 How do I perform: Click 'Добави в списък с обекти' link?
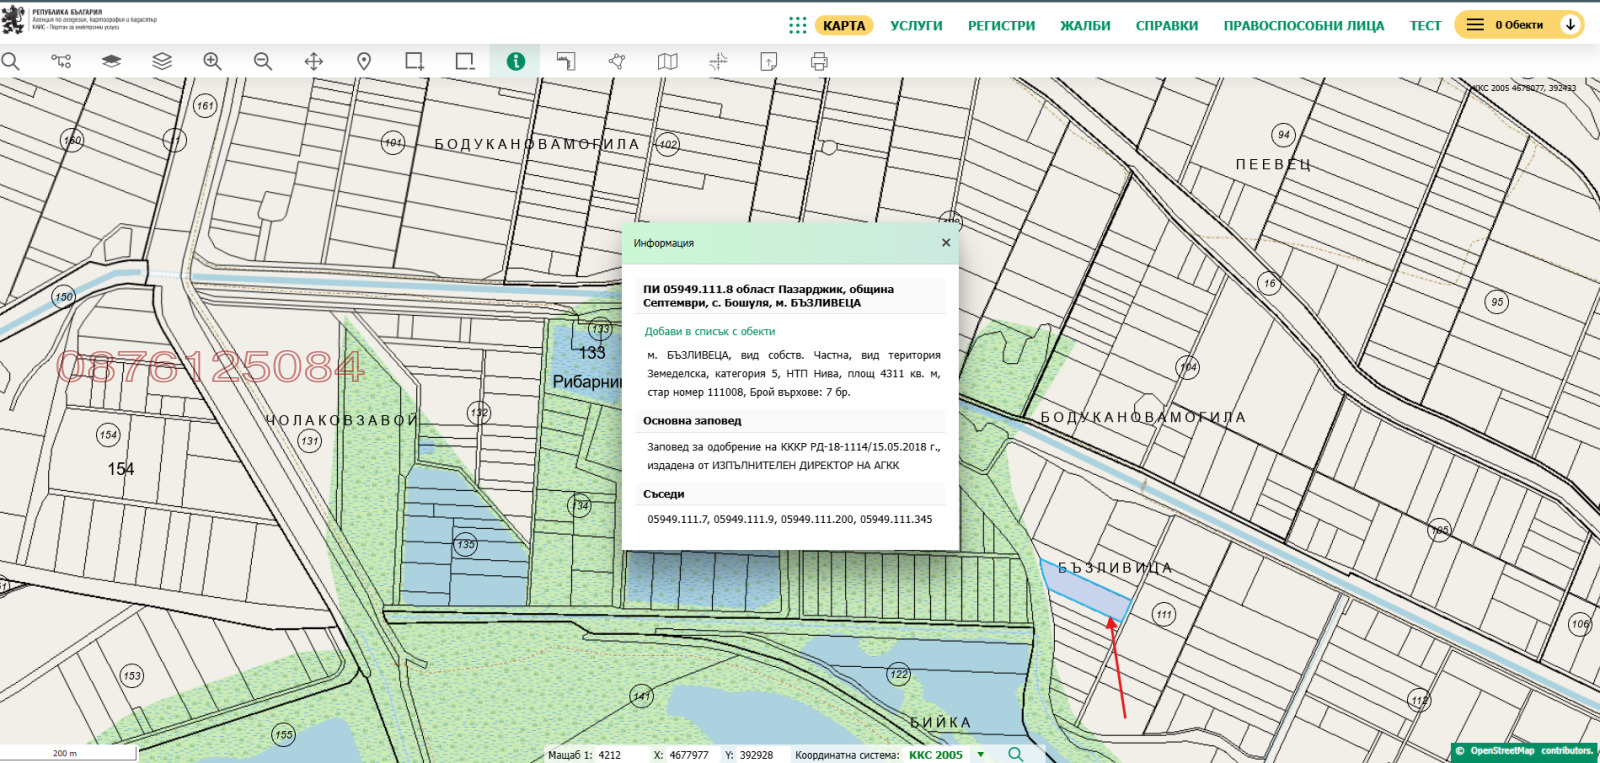[709, 331]
